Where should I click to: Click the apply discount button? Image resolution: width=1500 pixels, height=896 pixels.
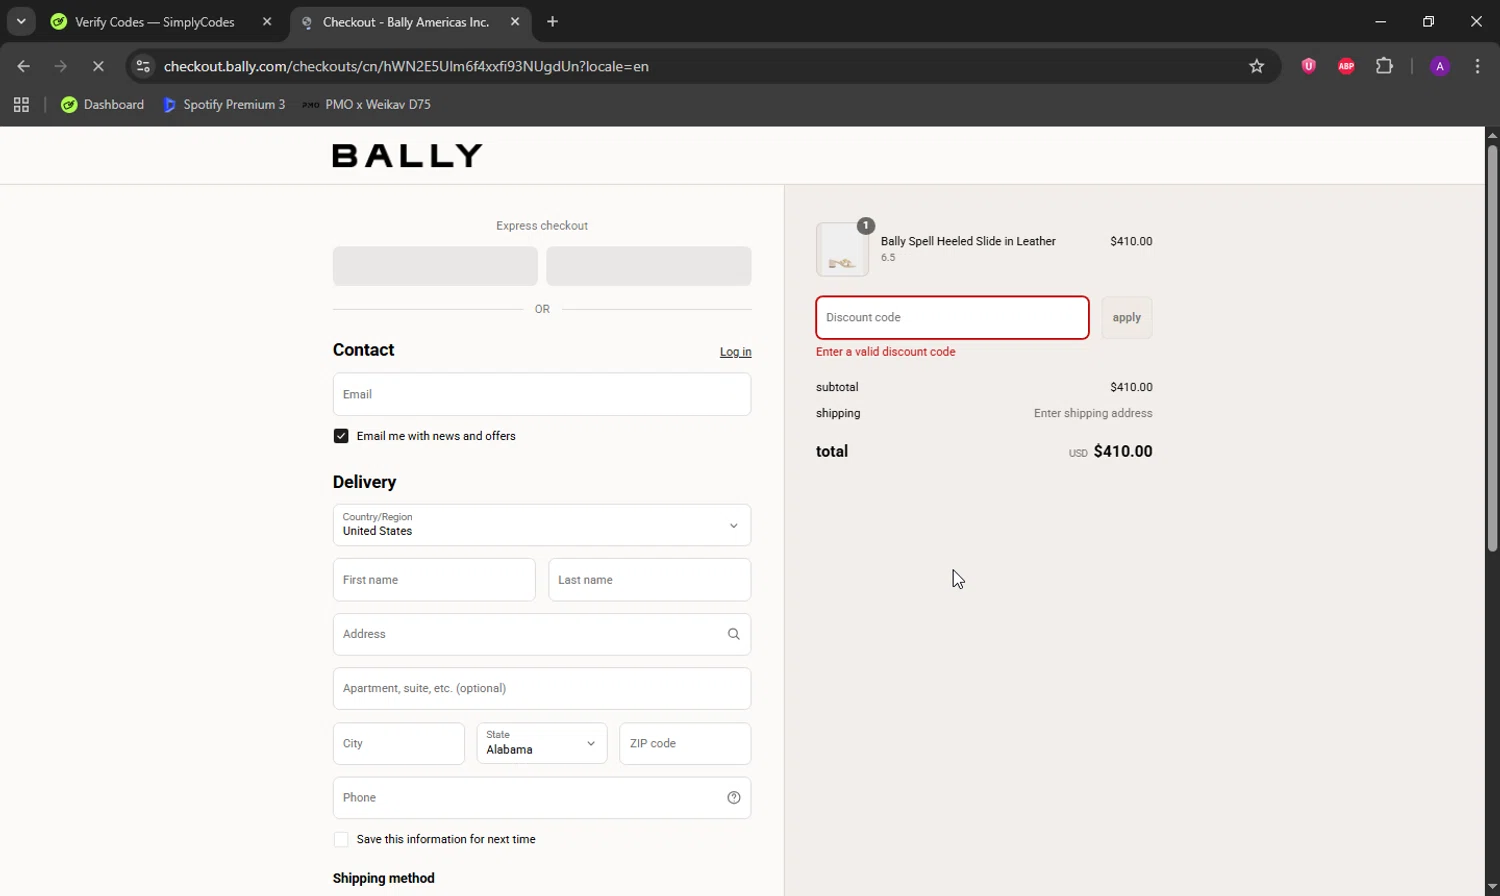tap(1127, 318)
